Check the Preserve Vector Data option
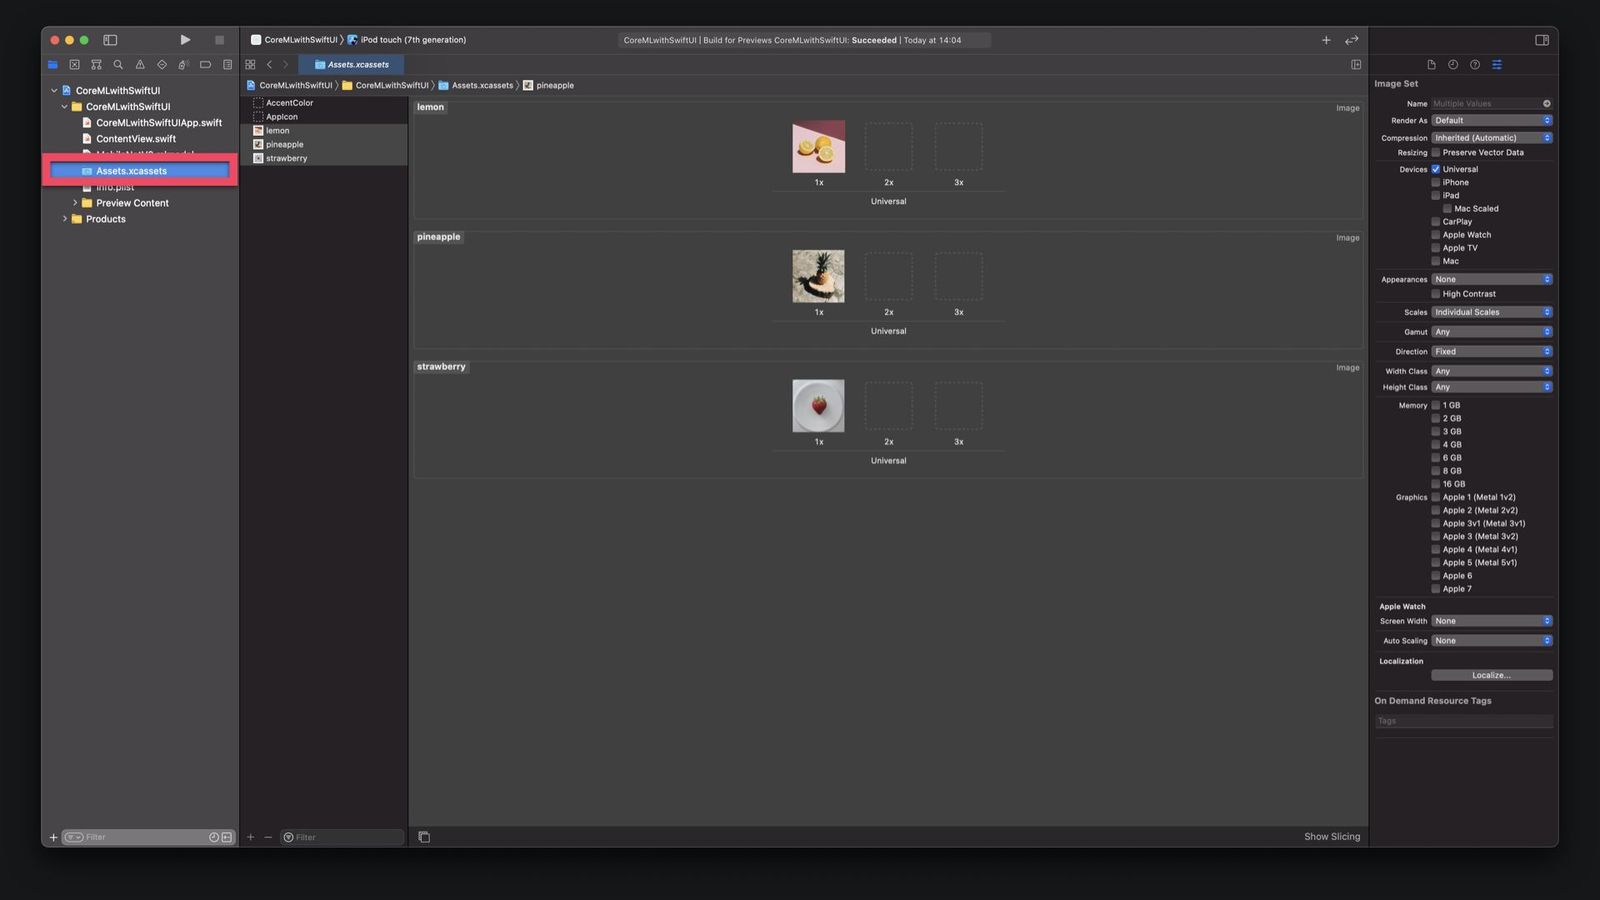This screenshot has width=1600, height=900. click(1437, 152)
